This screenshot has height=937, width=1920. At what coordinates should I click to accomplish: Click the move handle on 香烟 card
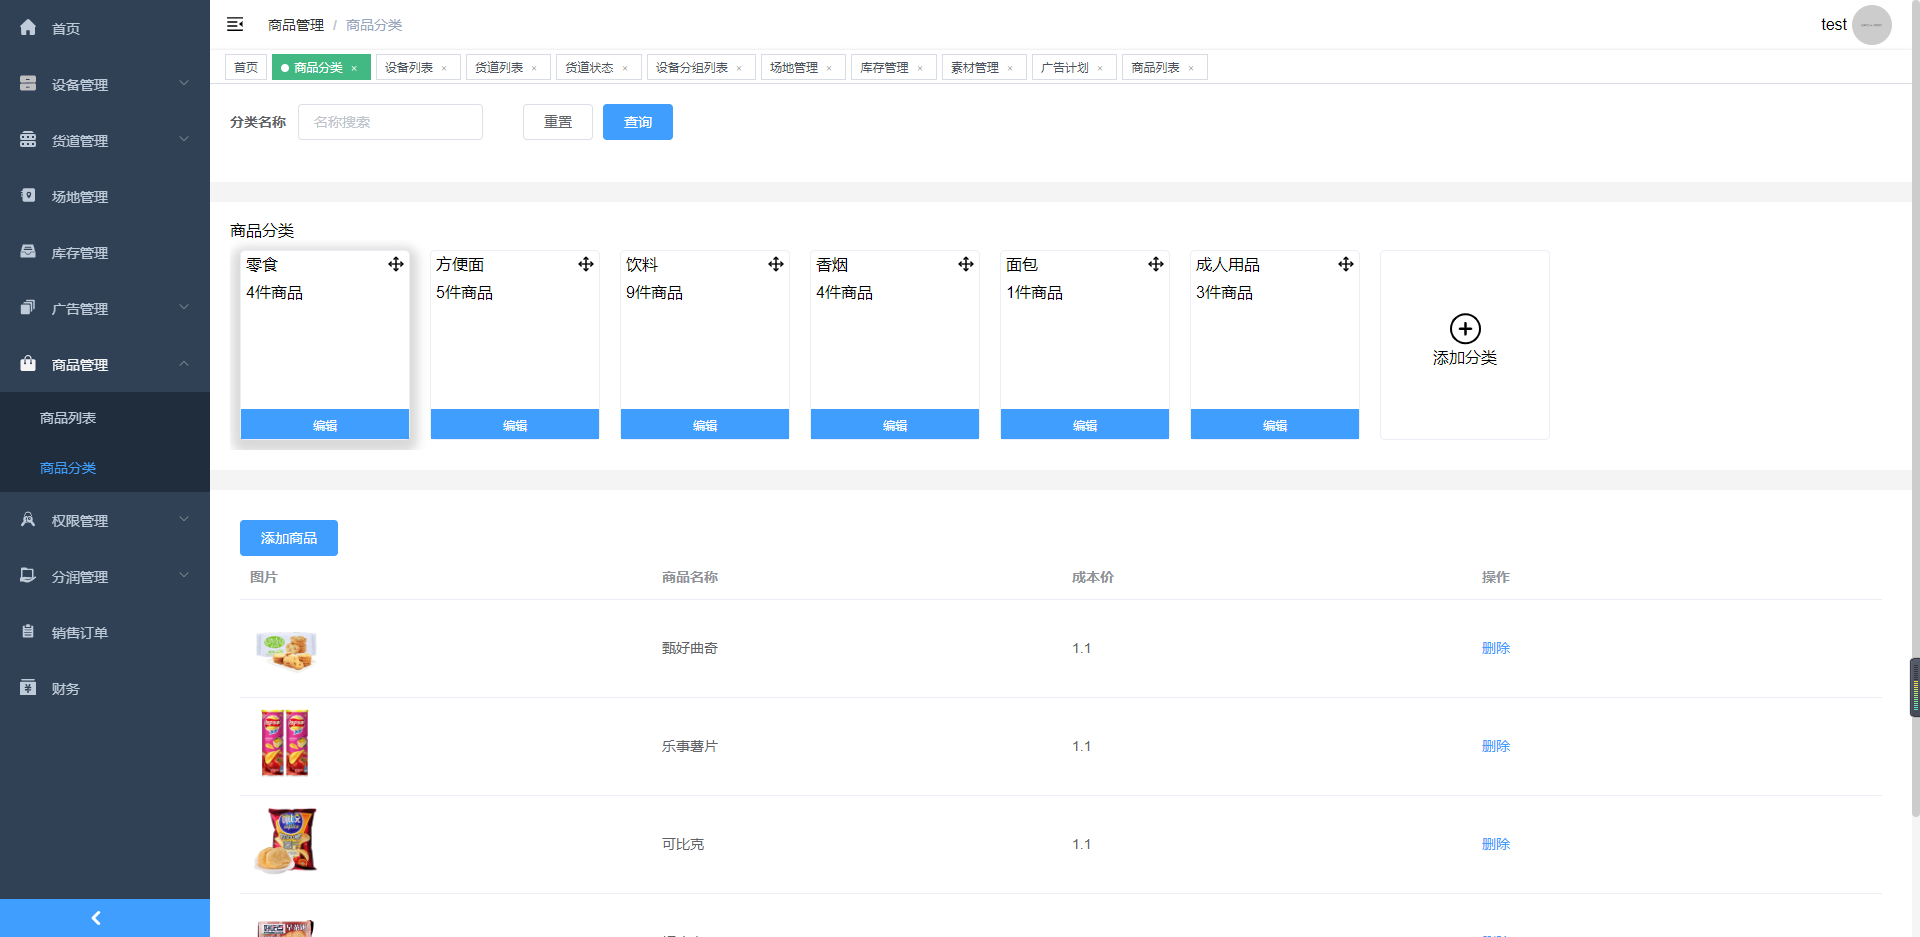tap(966, 264)
